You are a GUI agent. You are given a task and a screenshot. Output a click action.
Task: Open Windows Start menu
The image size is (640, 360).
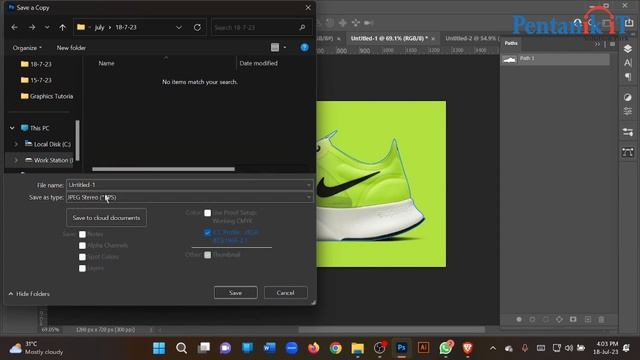159,348
